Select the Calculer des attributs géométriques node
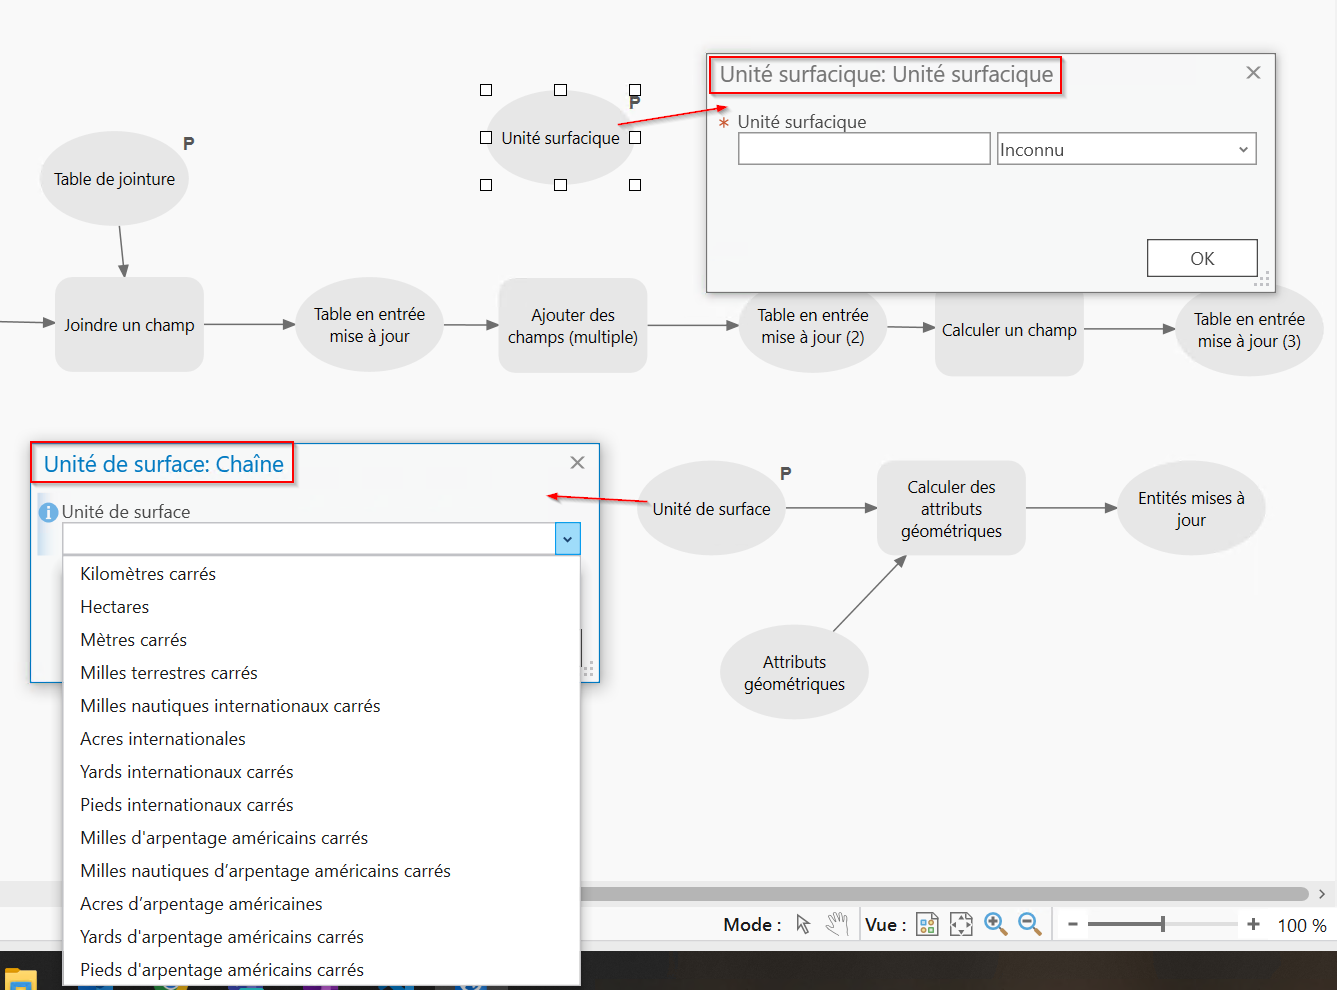The height and width of the screenshot is (990, 1337). point(951,508)
